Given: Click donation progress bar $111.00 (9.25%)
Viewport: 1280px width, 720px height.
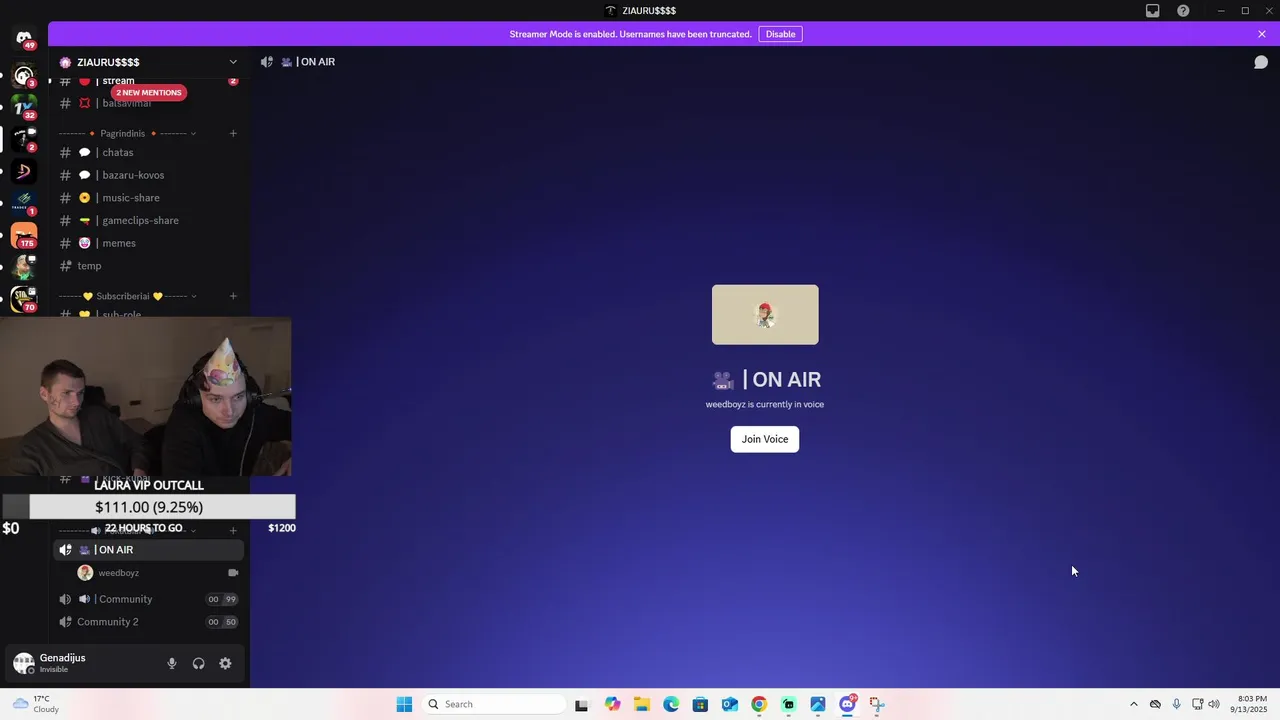Looking at the screenshot, I should [149, 507].
